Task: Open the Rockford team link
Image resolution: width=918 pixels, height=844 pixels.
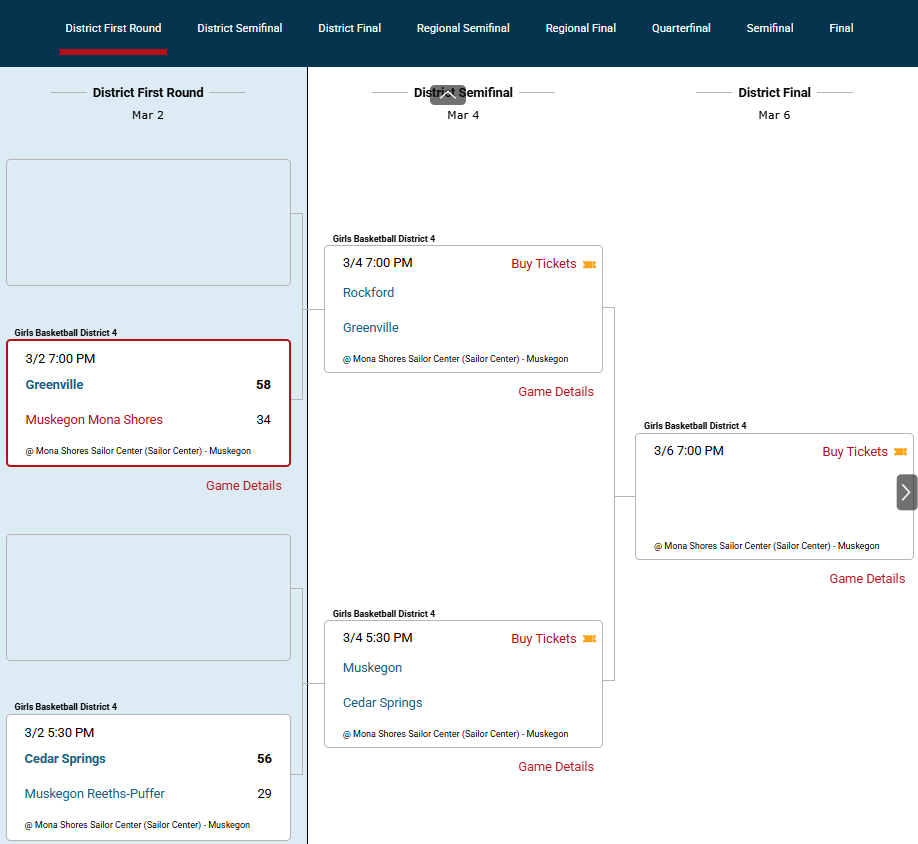Action: 368,293
